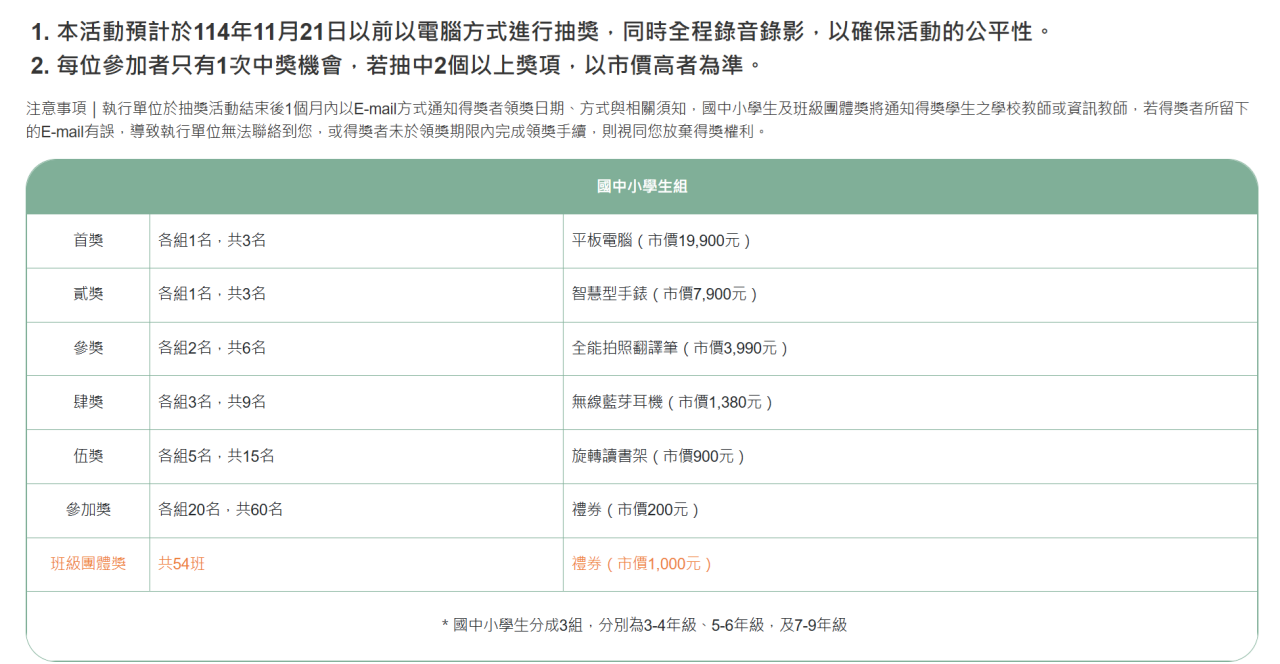This screenshot has height=664, width=1280.
Task: Select the 肆獎 row label
Action: (88, 403)
